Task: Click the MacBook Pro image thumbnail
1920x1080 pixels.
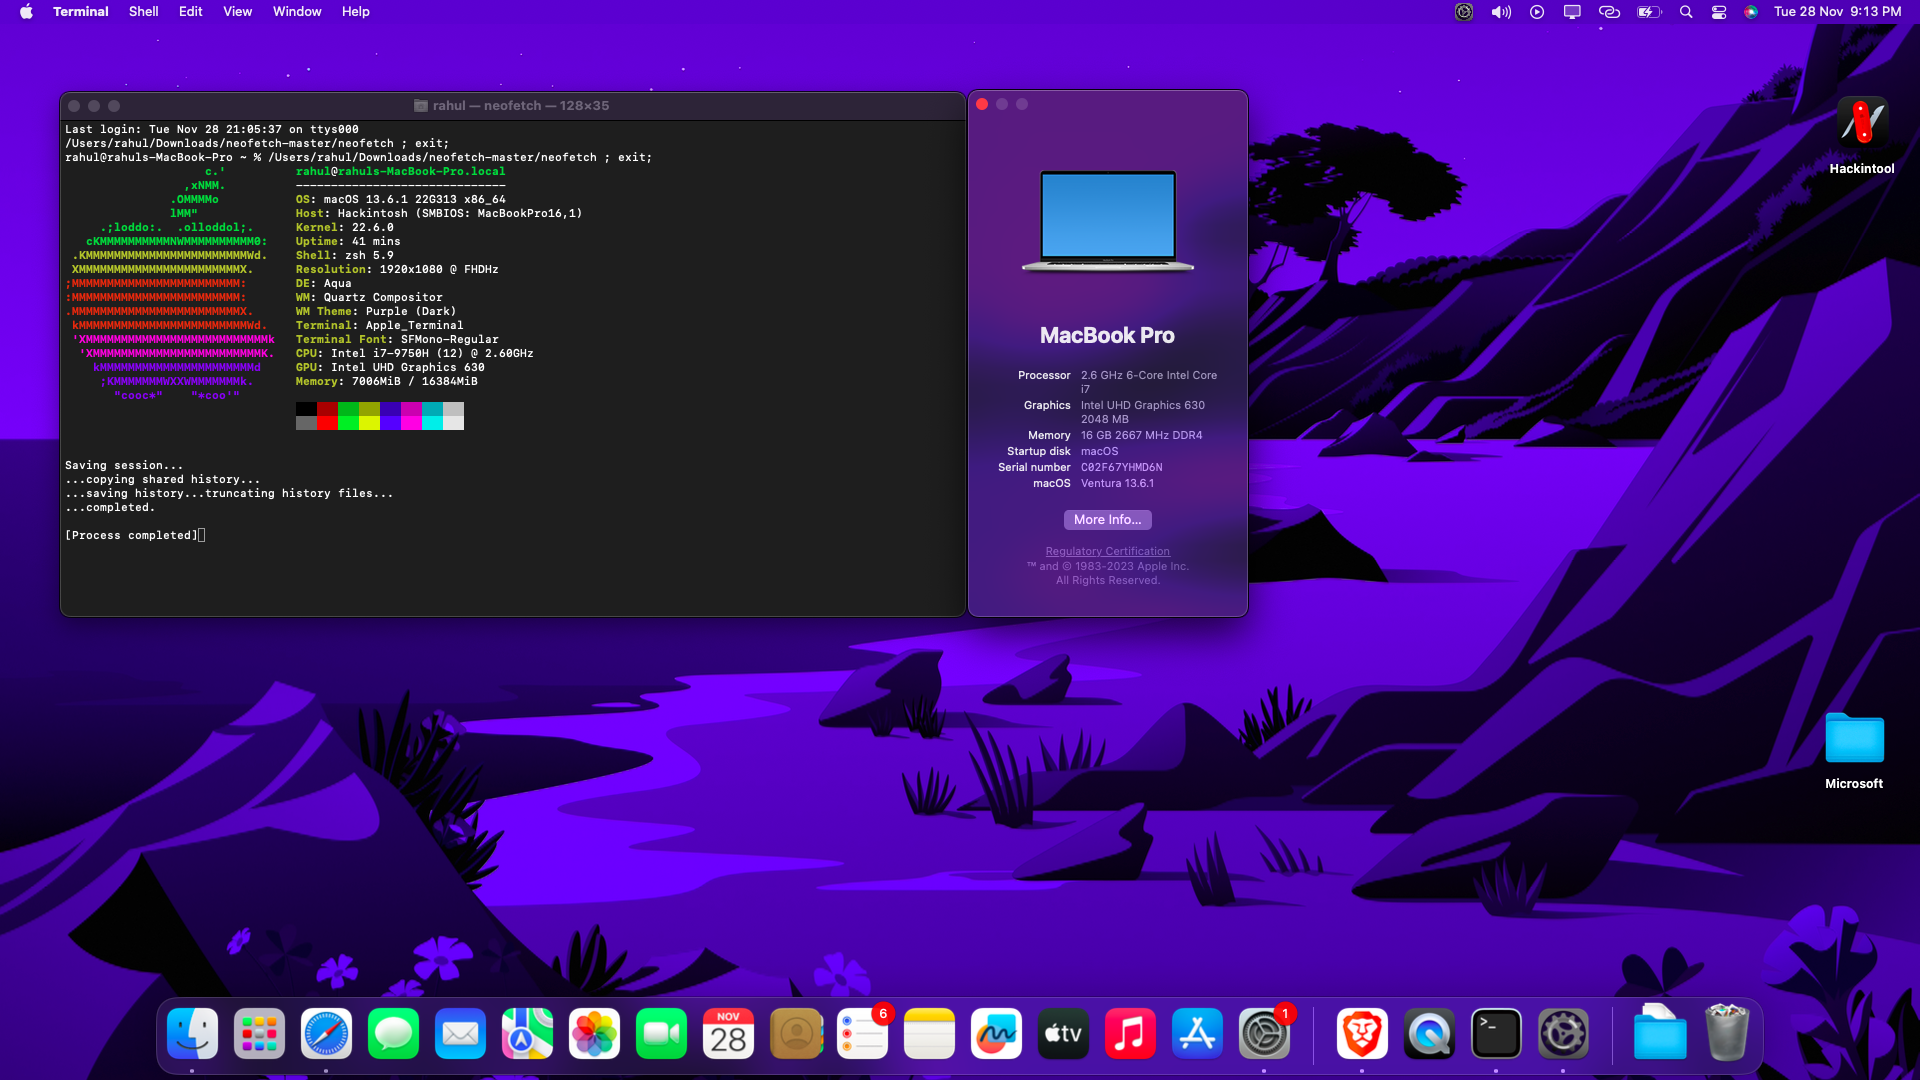Action: click(1107, 221)
